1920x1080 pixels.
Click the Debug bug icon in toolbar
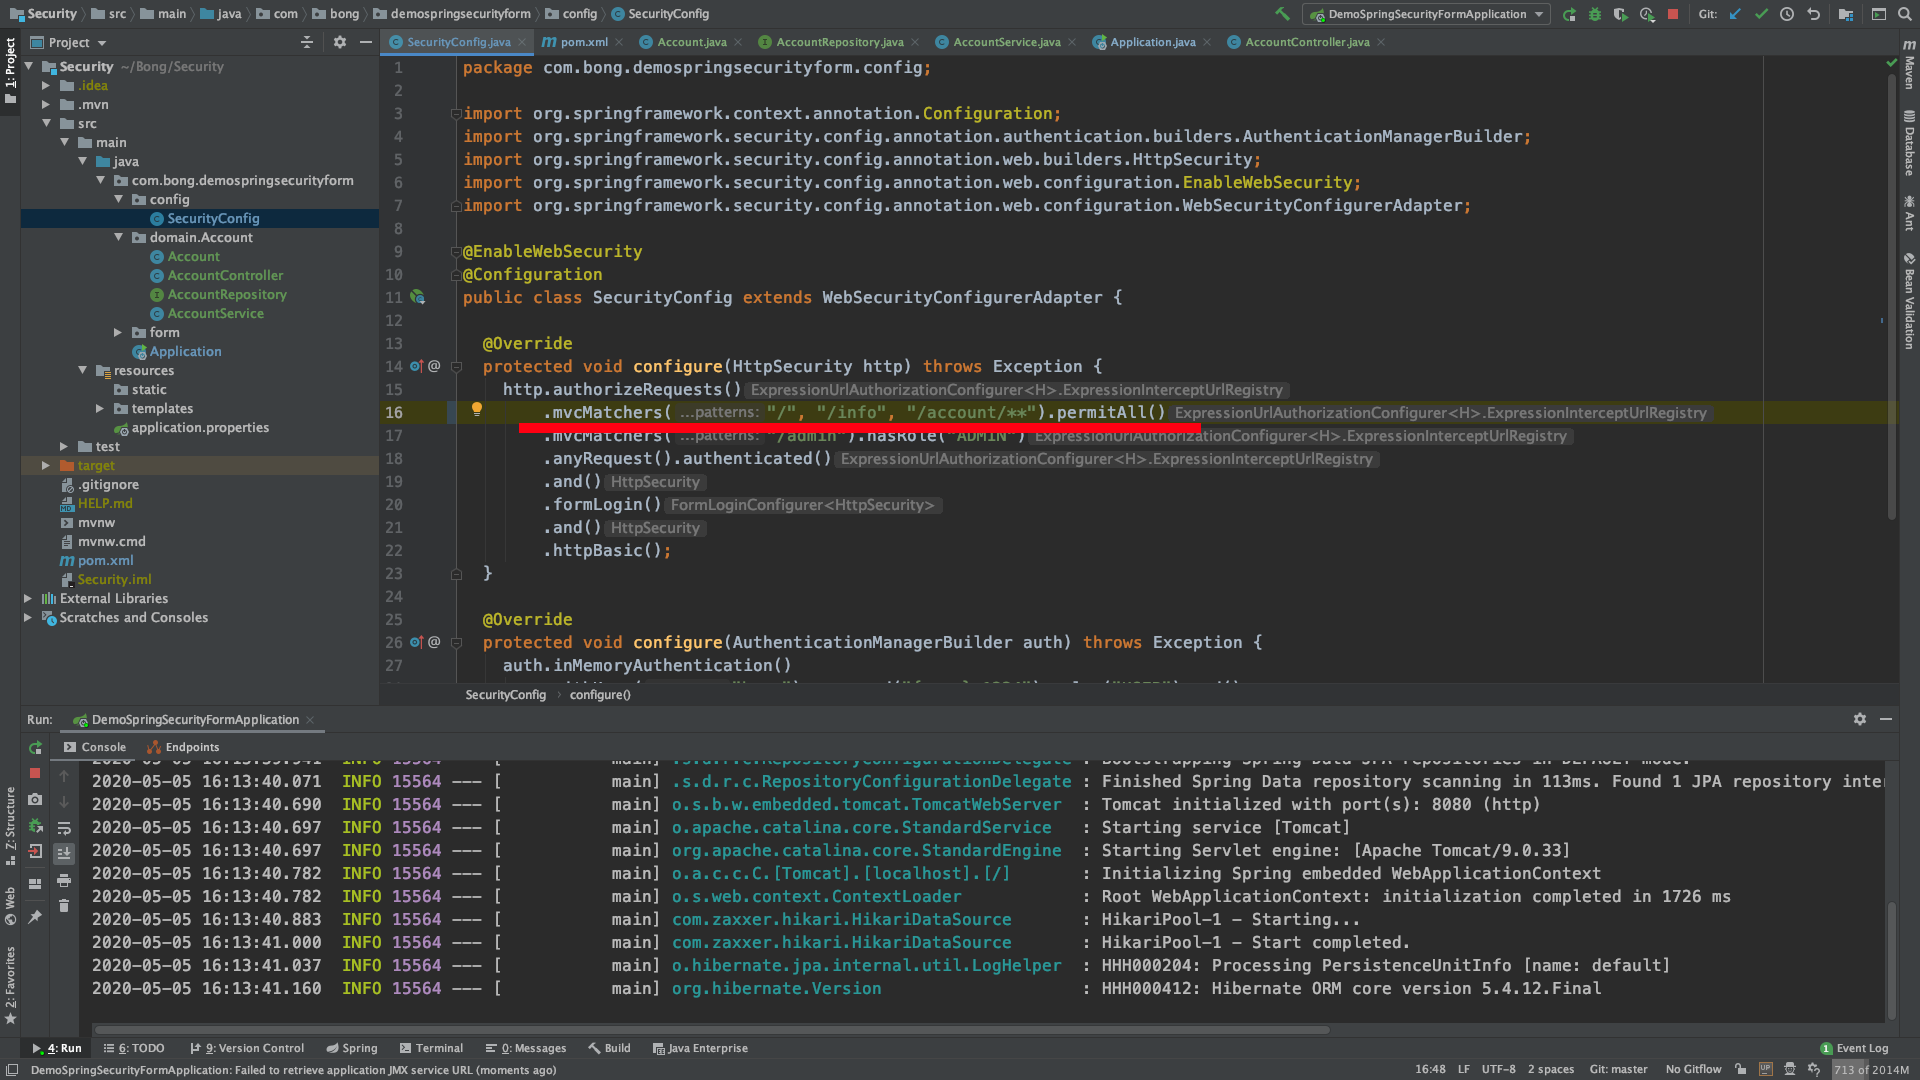[x=1595, y=14]
